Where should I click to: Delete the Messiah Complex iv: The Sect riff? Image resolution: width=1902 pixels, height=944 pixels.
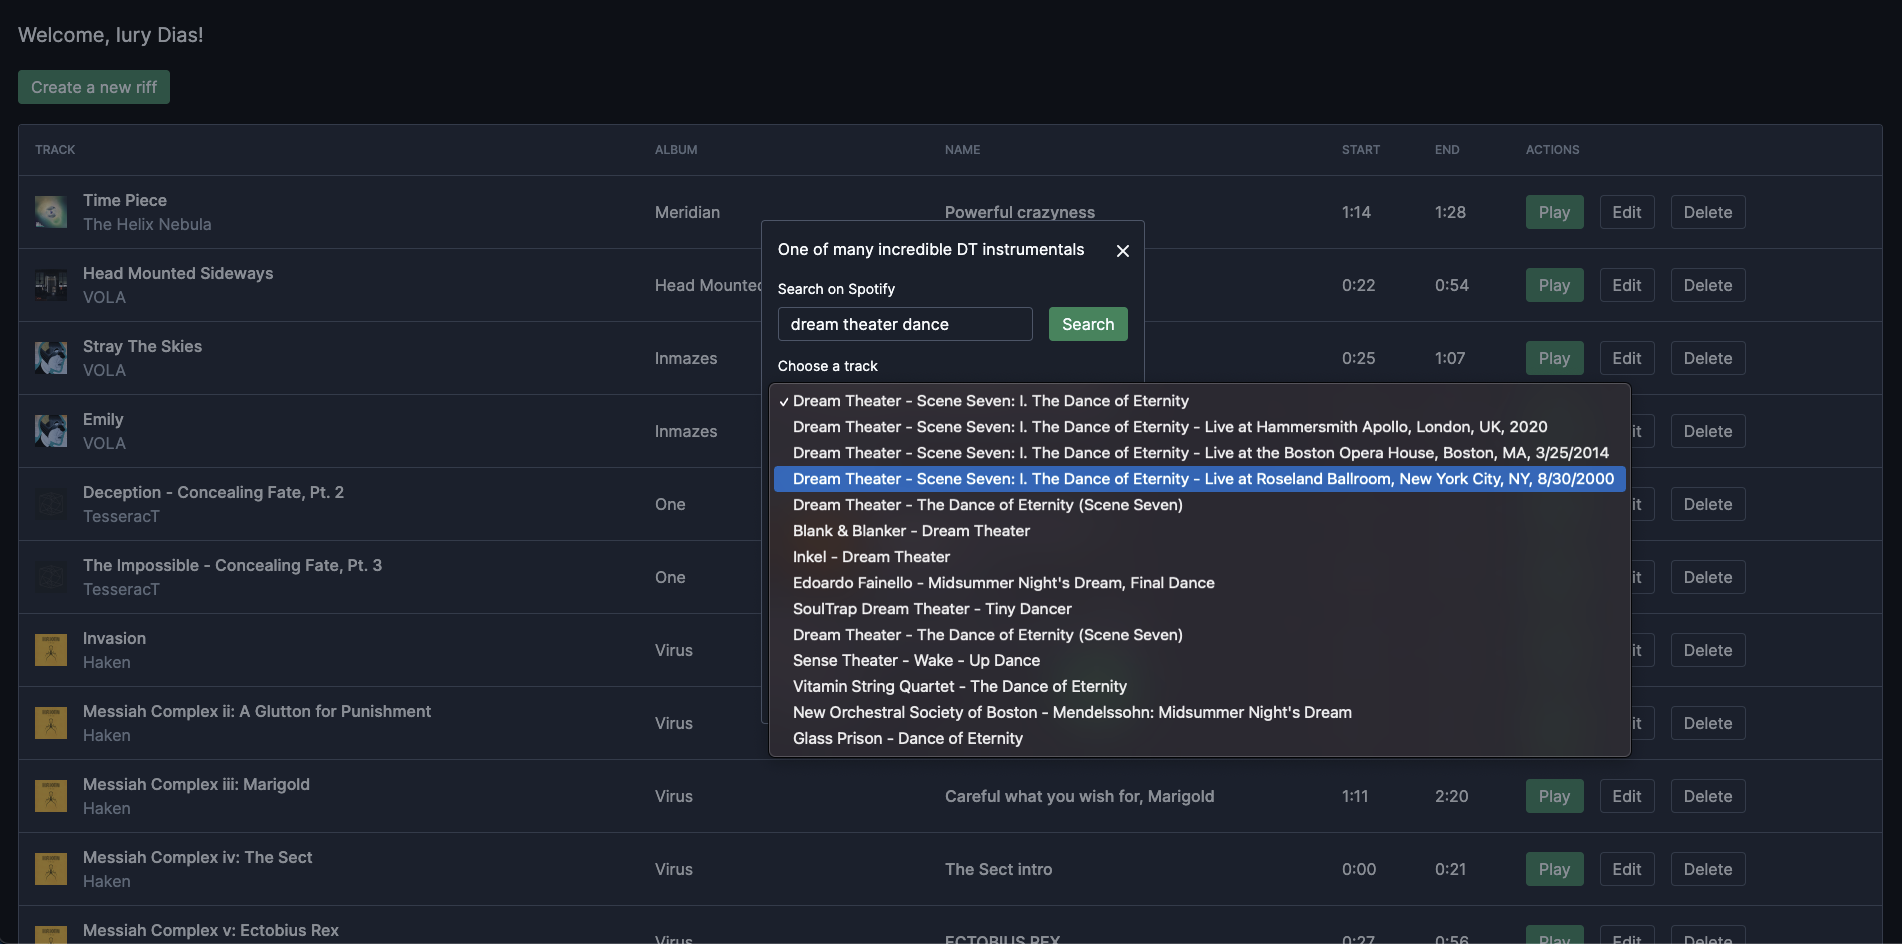[1707, 869]
